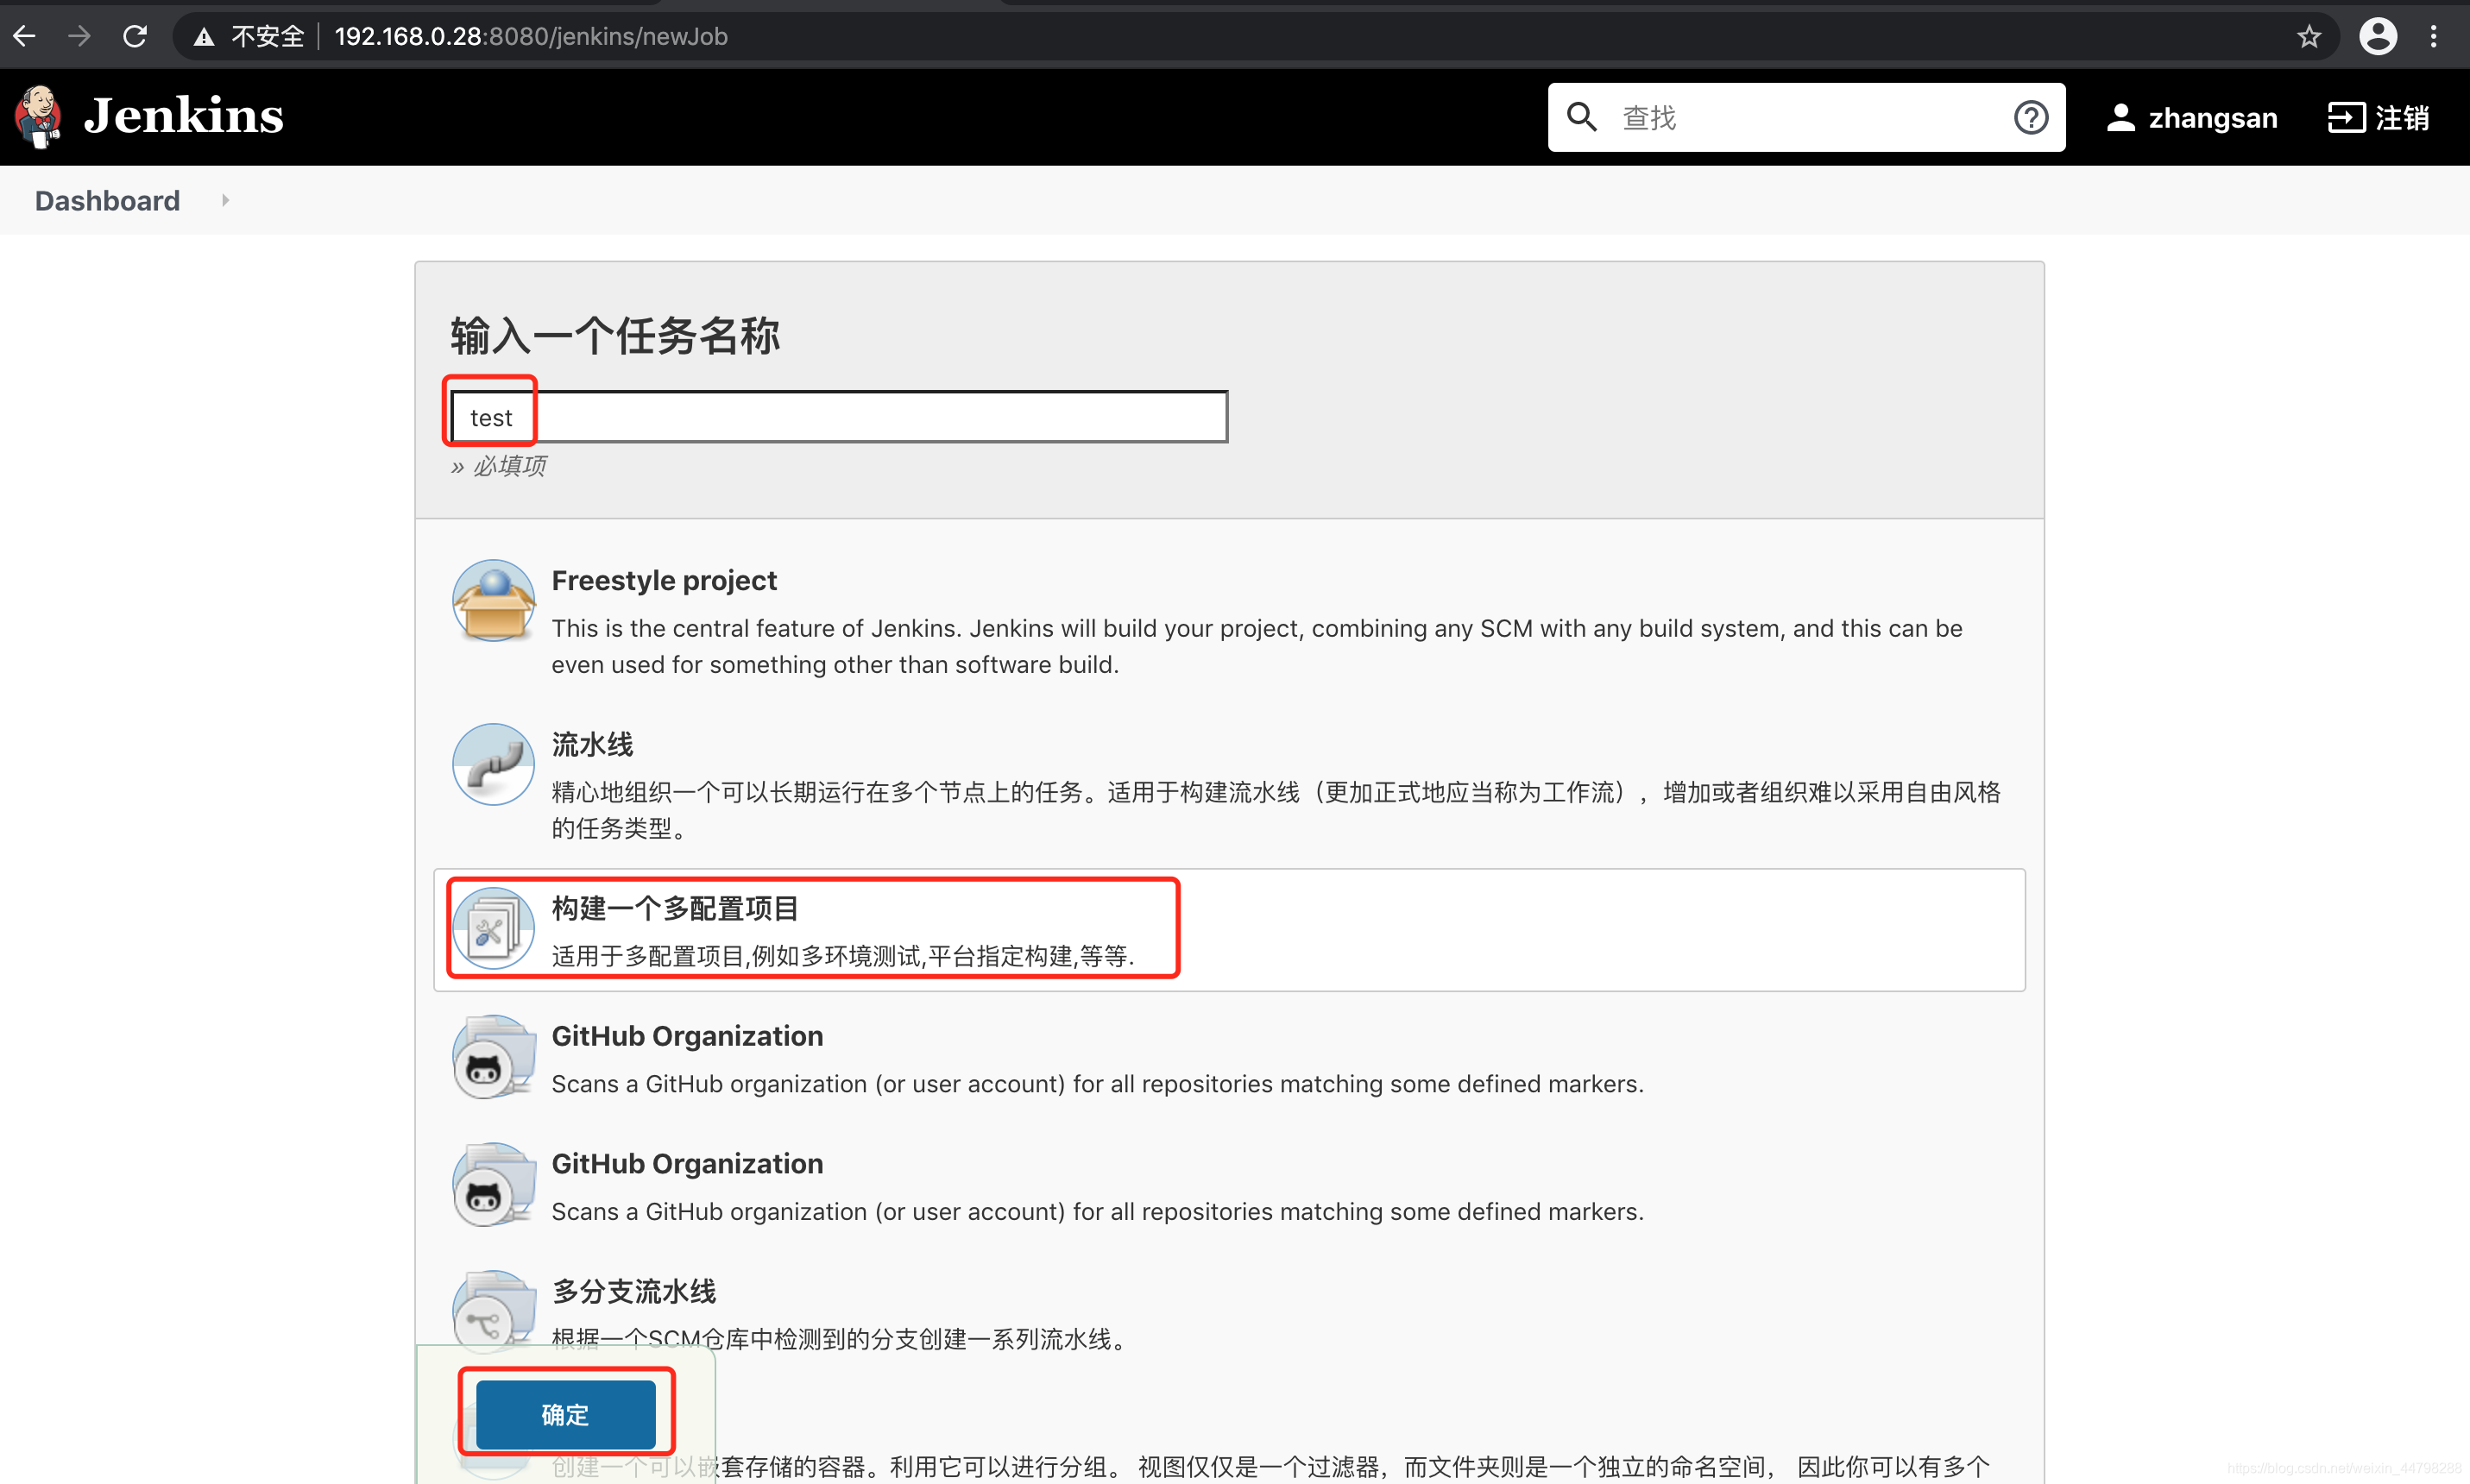Click the task name input containing test
The image size is (2470, 1484).
click(839, 417)
